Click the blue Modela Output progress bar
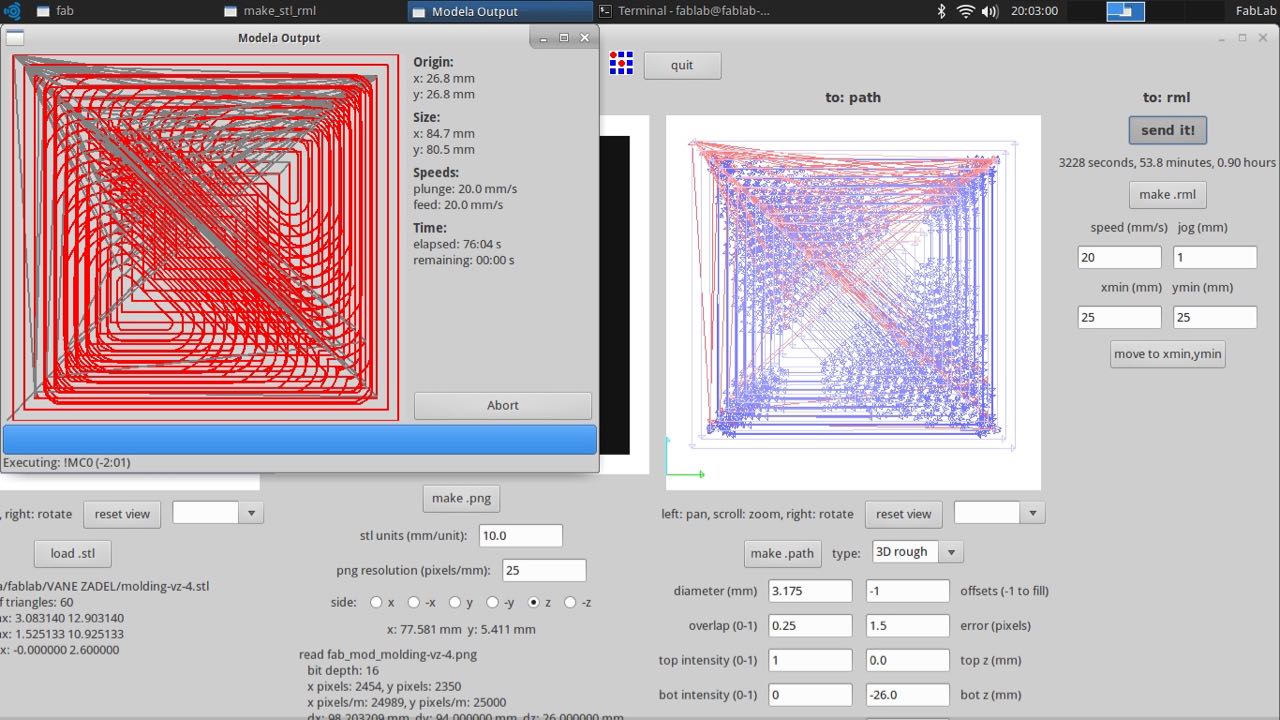1280x720 pixels. (x=300, y=440)
